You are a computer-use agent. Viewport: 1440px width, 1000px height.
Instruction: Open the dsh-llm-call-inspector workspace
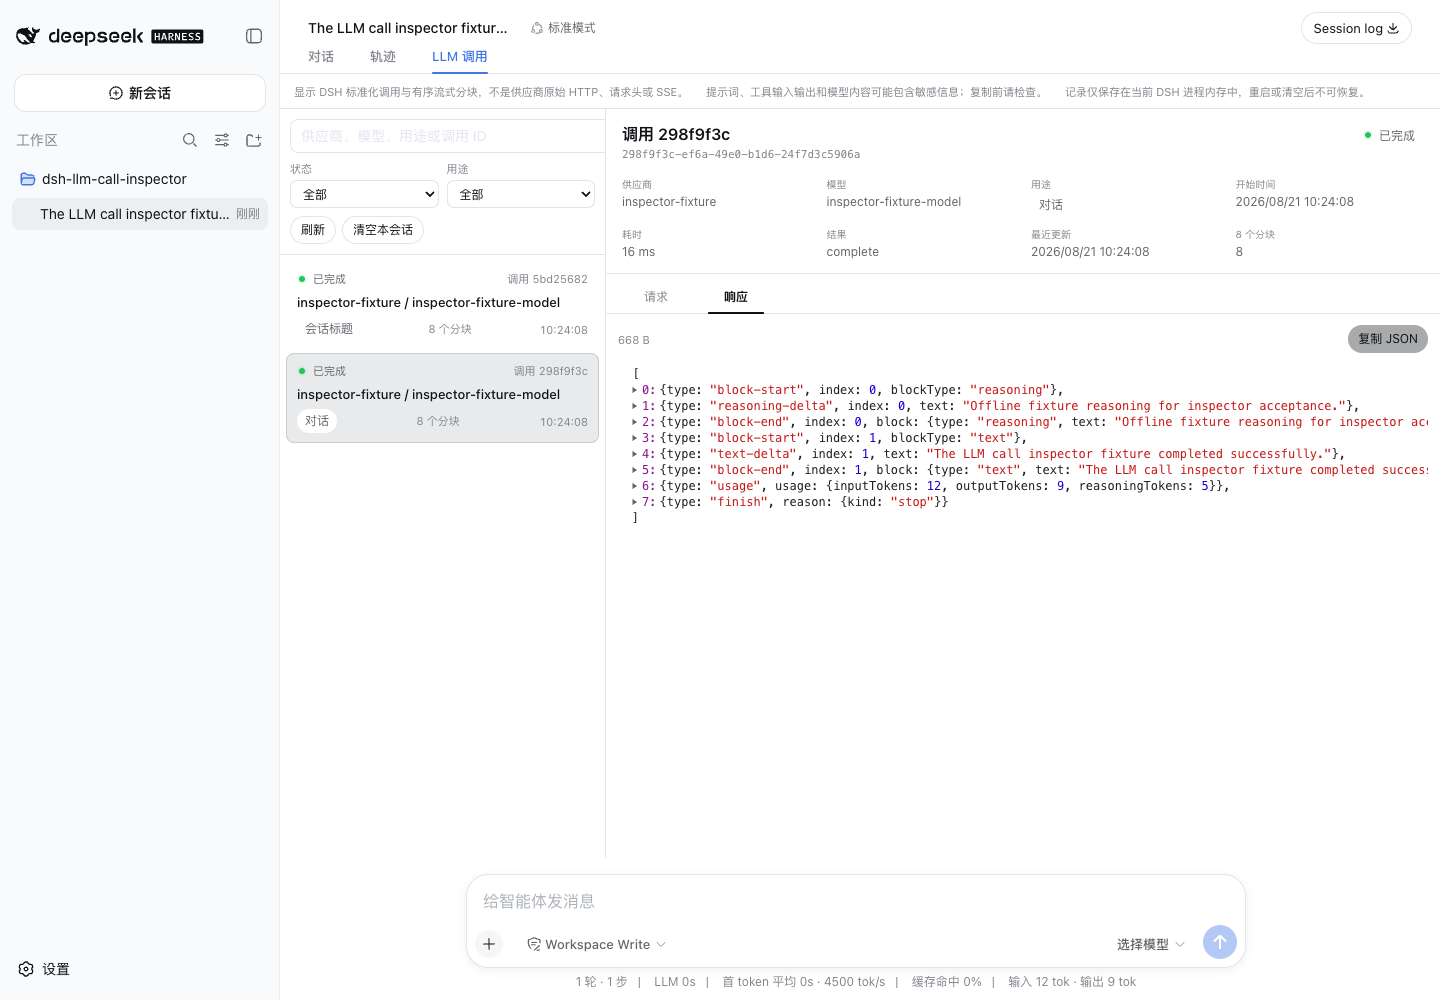140,179
